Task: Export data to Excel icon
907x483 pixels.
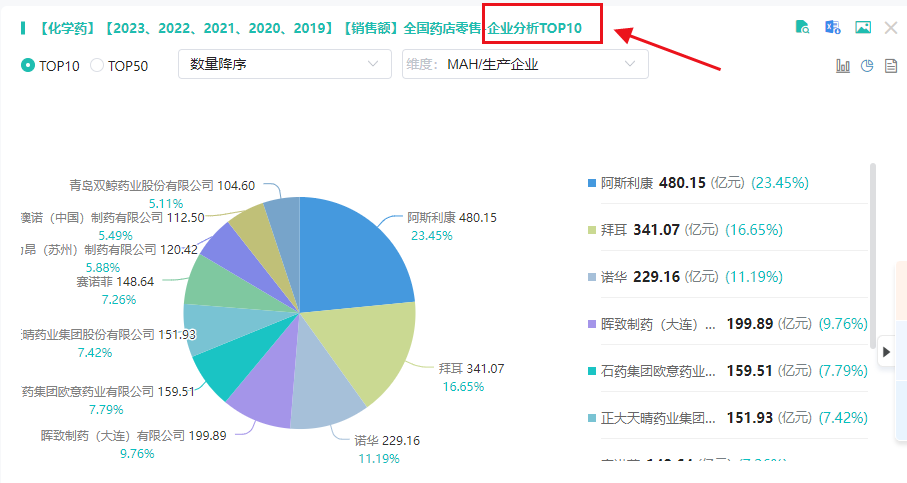Action: pos(832,27)
